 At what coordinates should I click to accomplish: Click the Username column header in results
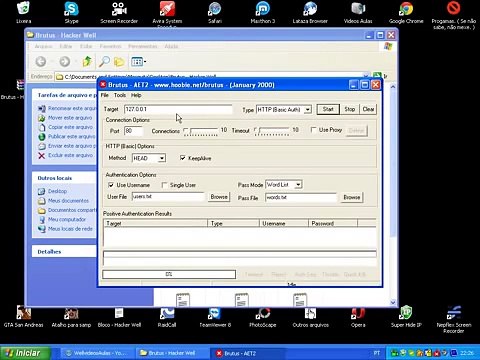[x=284, y=223]
